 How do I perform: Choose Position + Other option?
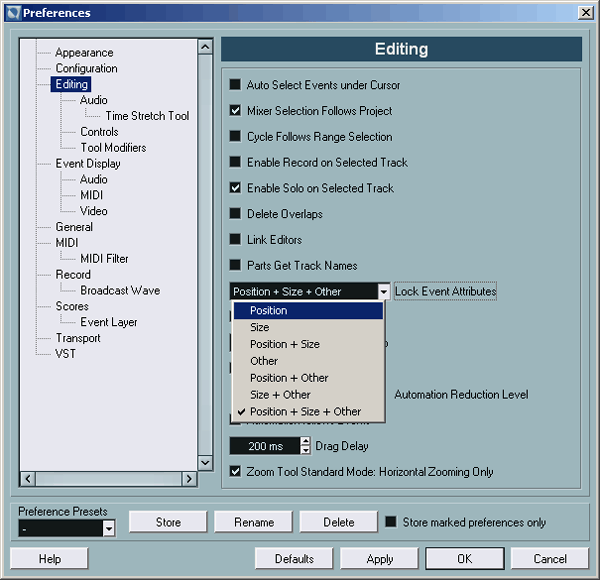pyautogui.click(x=308, y=378)
